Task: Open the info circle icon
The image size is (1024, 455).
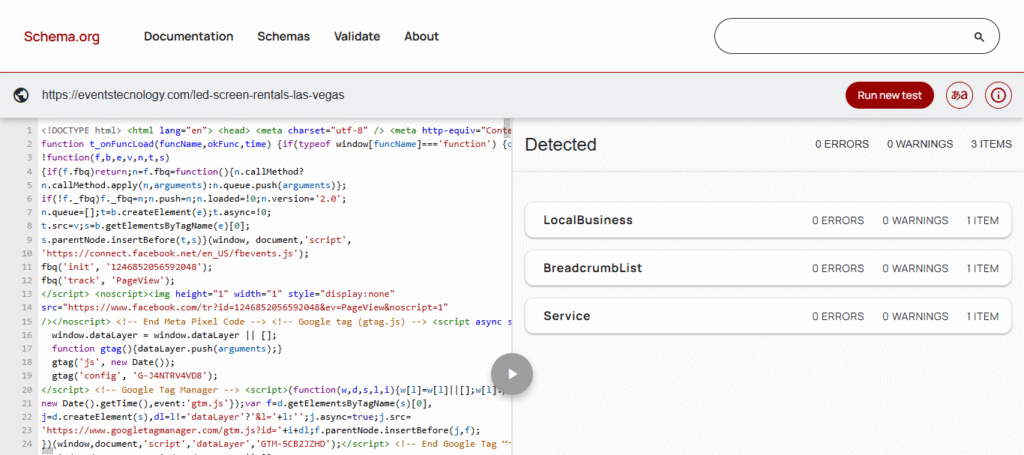Action: 997,95
